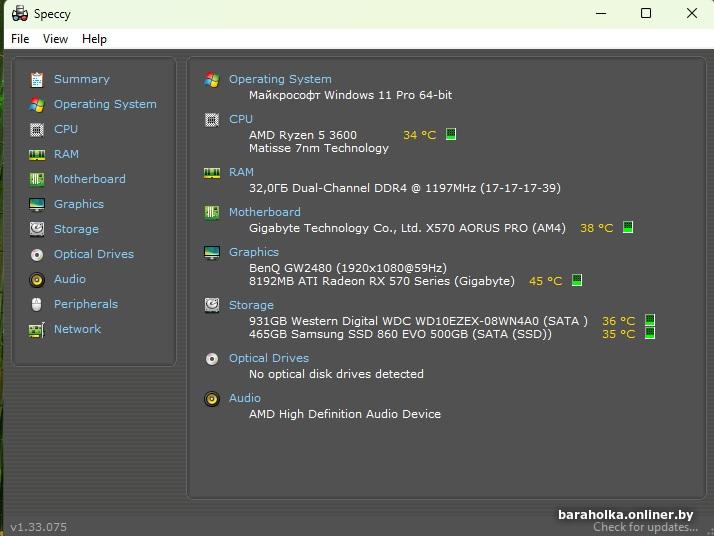
Task: Click the Optical Drives disc icon in sidebar
Action: coord(37,254)
